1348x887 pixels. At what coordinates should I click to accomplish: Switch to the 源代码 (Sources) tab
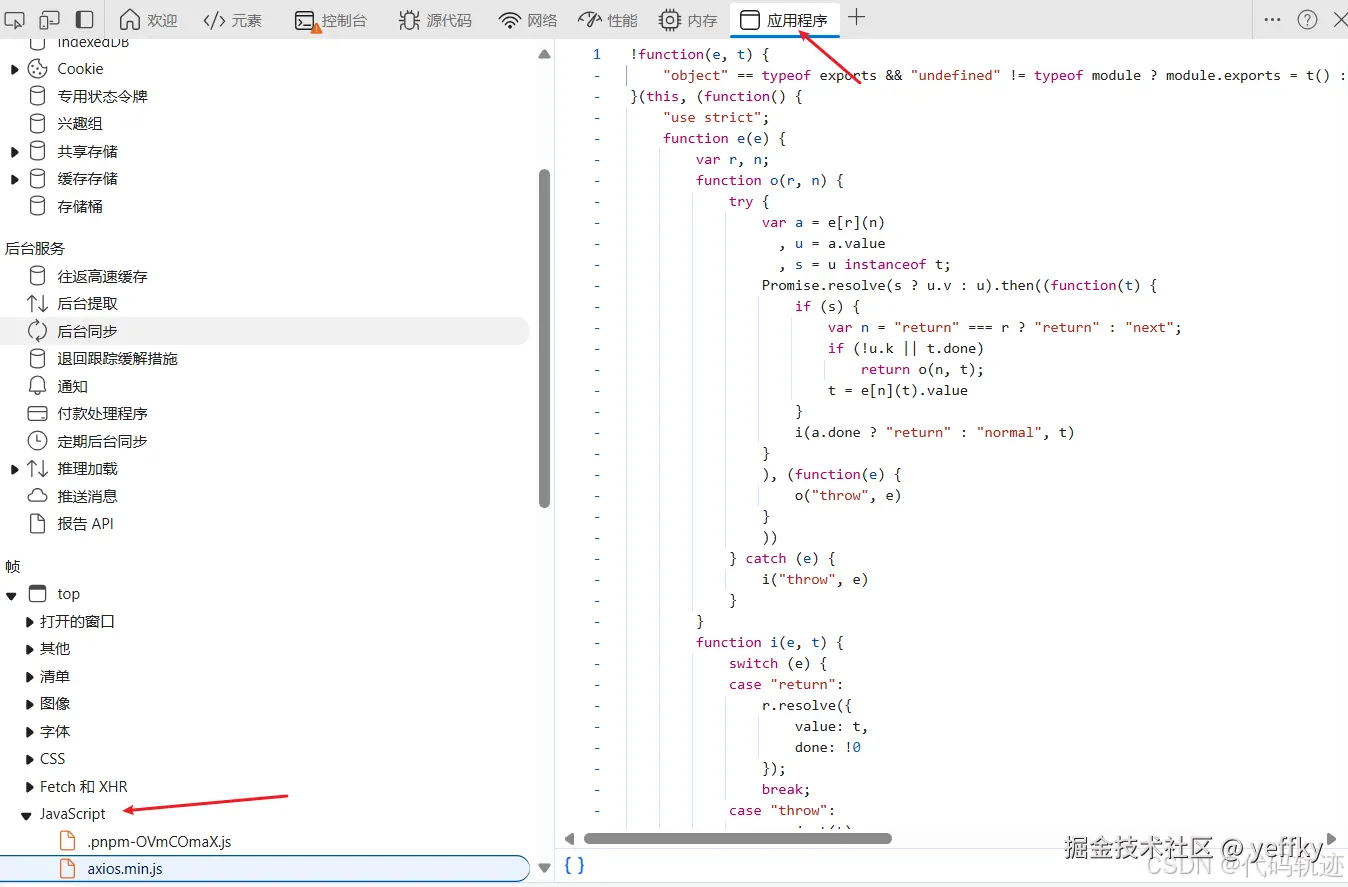coord(435,20)
